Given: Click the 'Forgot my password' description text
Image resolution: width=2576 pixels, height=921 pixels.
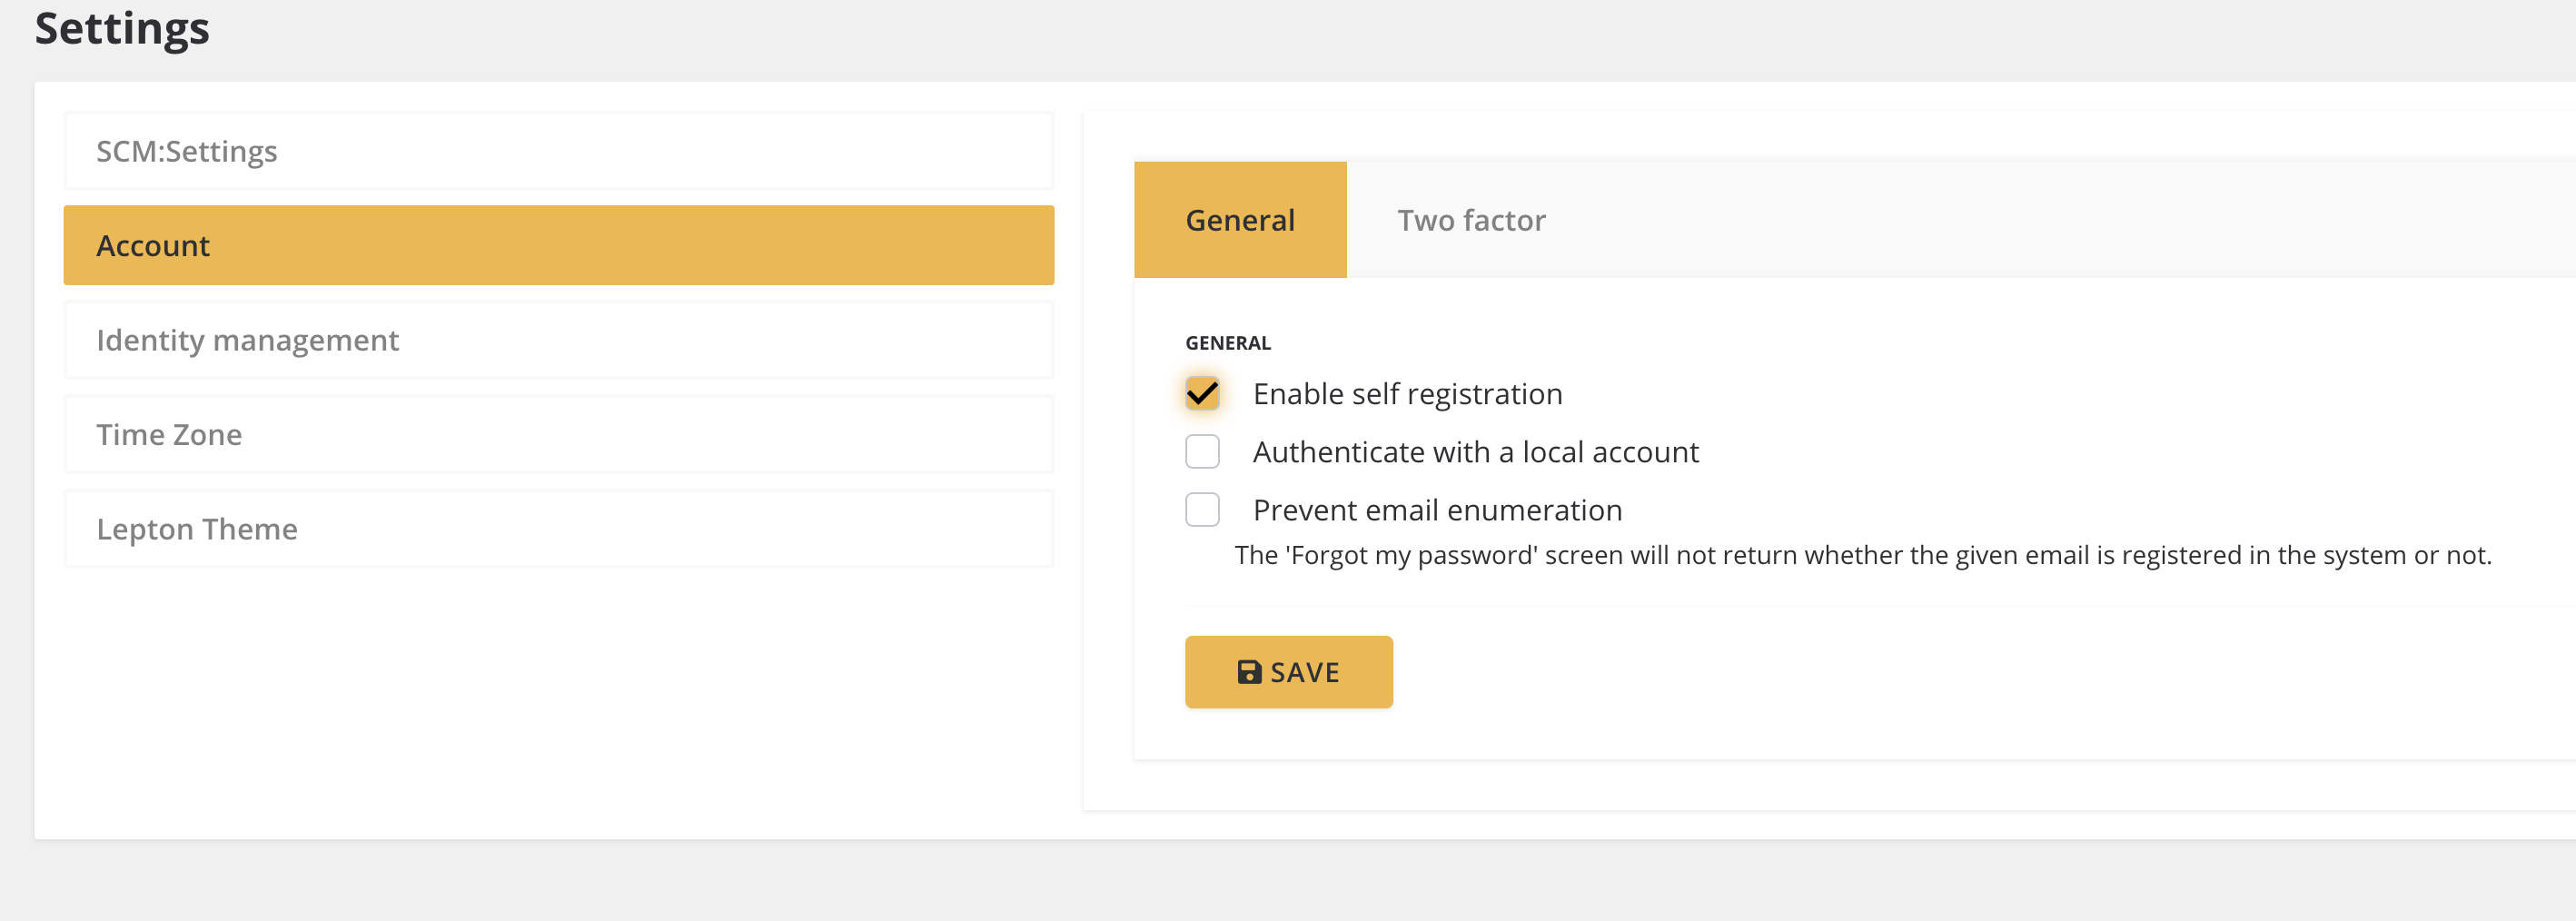Looking at the screenshot, I should point(1862,555).
